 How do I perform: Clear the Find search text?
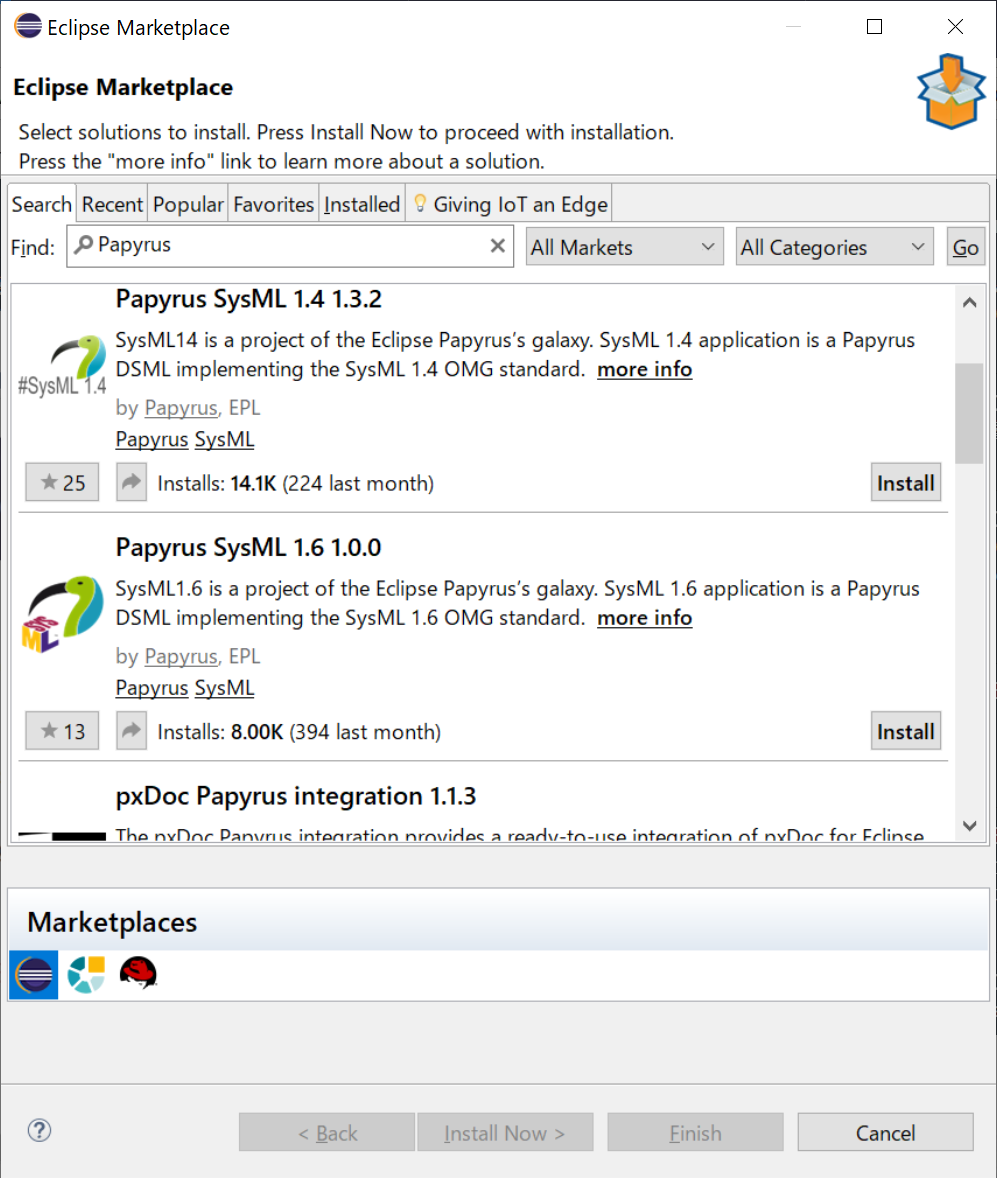point(497,246)
